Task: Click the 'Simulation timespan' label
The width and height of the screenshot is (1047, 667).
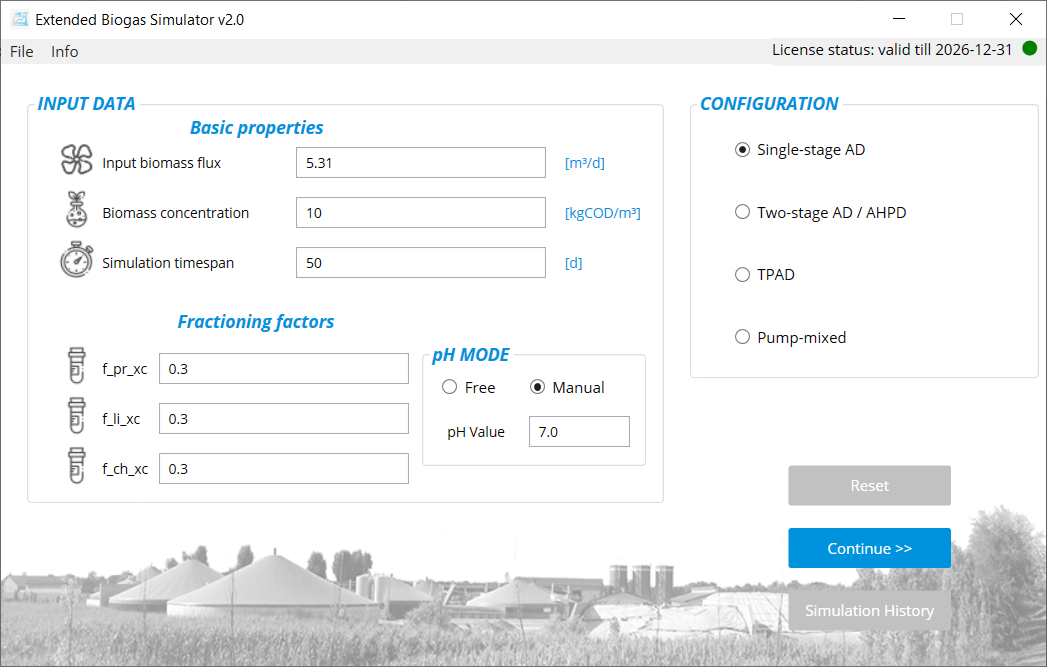Action: click(x=168, y=263)
